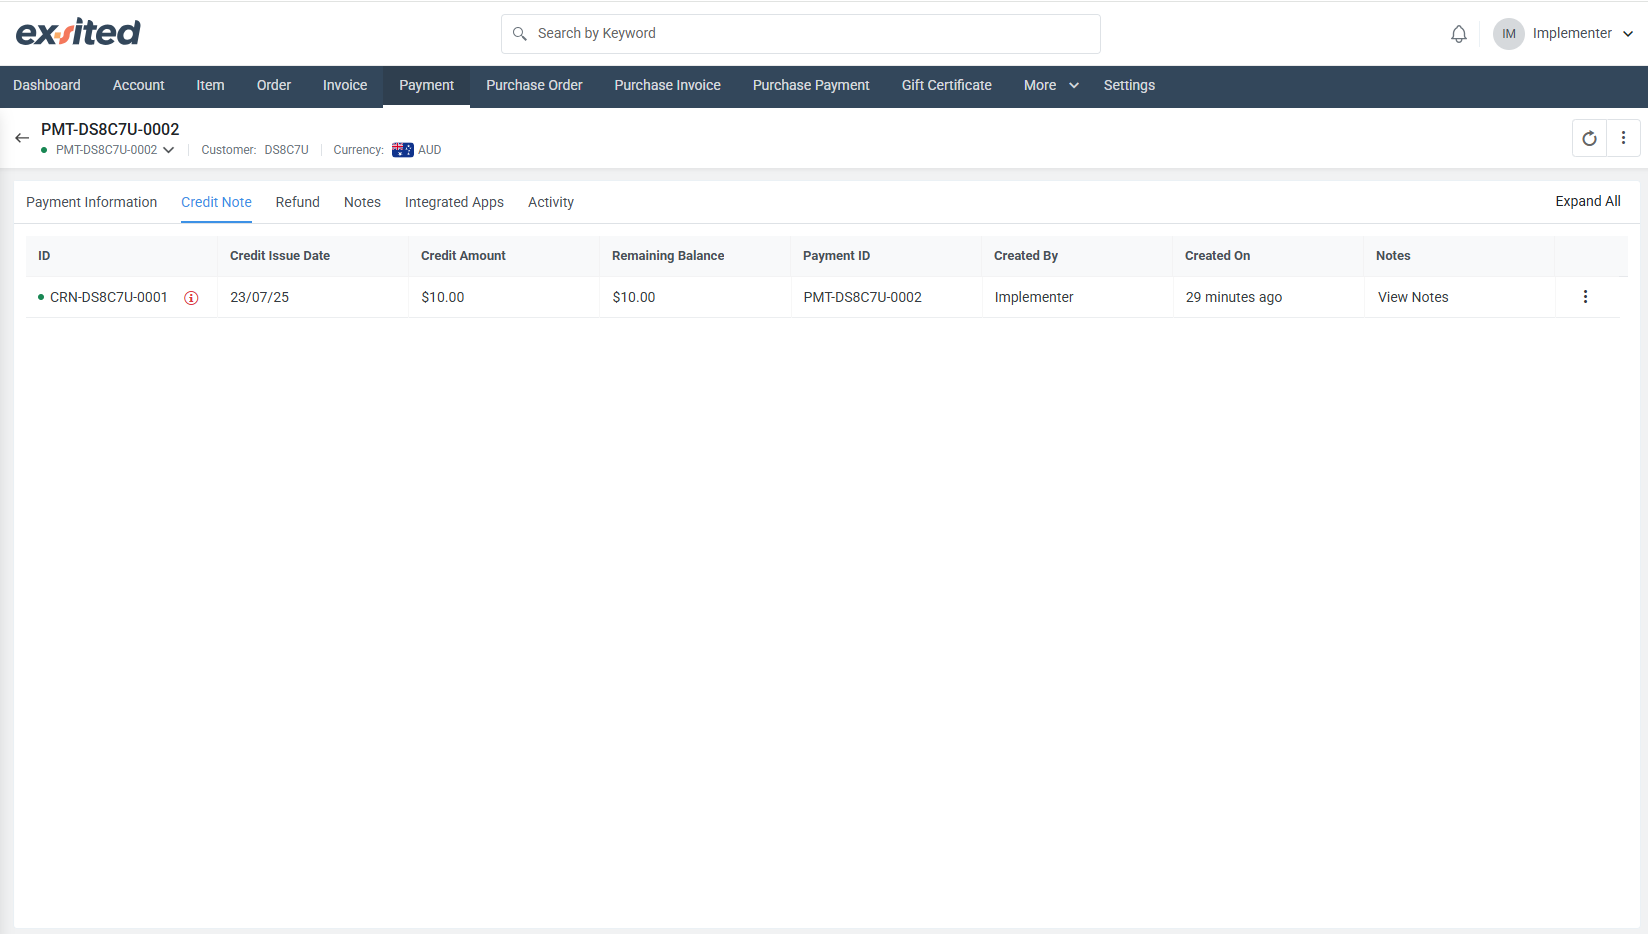The height and width of the screenshot is (934, 1648).
Task: Click Payment ID PMT-DS8C7U-0002 cell
Action: [x=863, y=297]
